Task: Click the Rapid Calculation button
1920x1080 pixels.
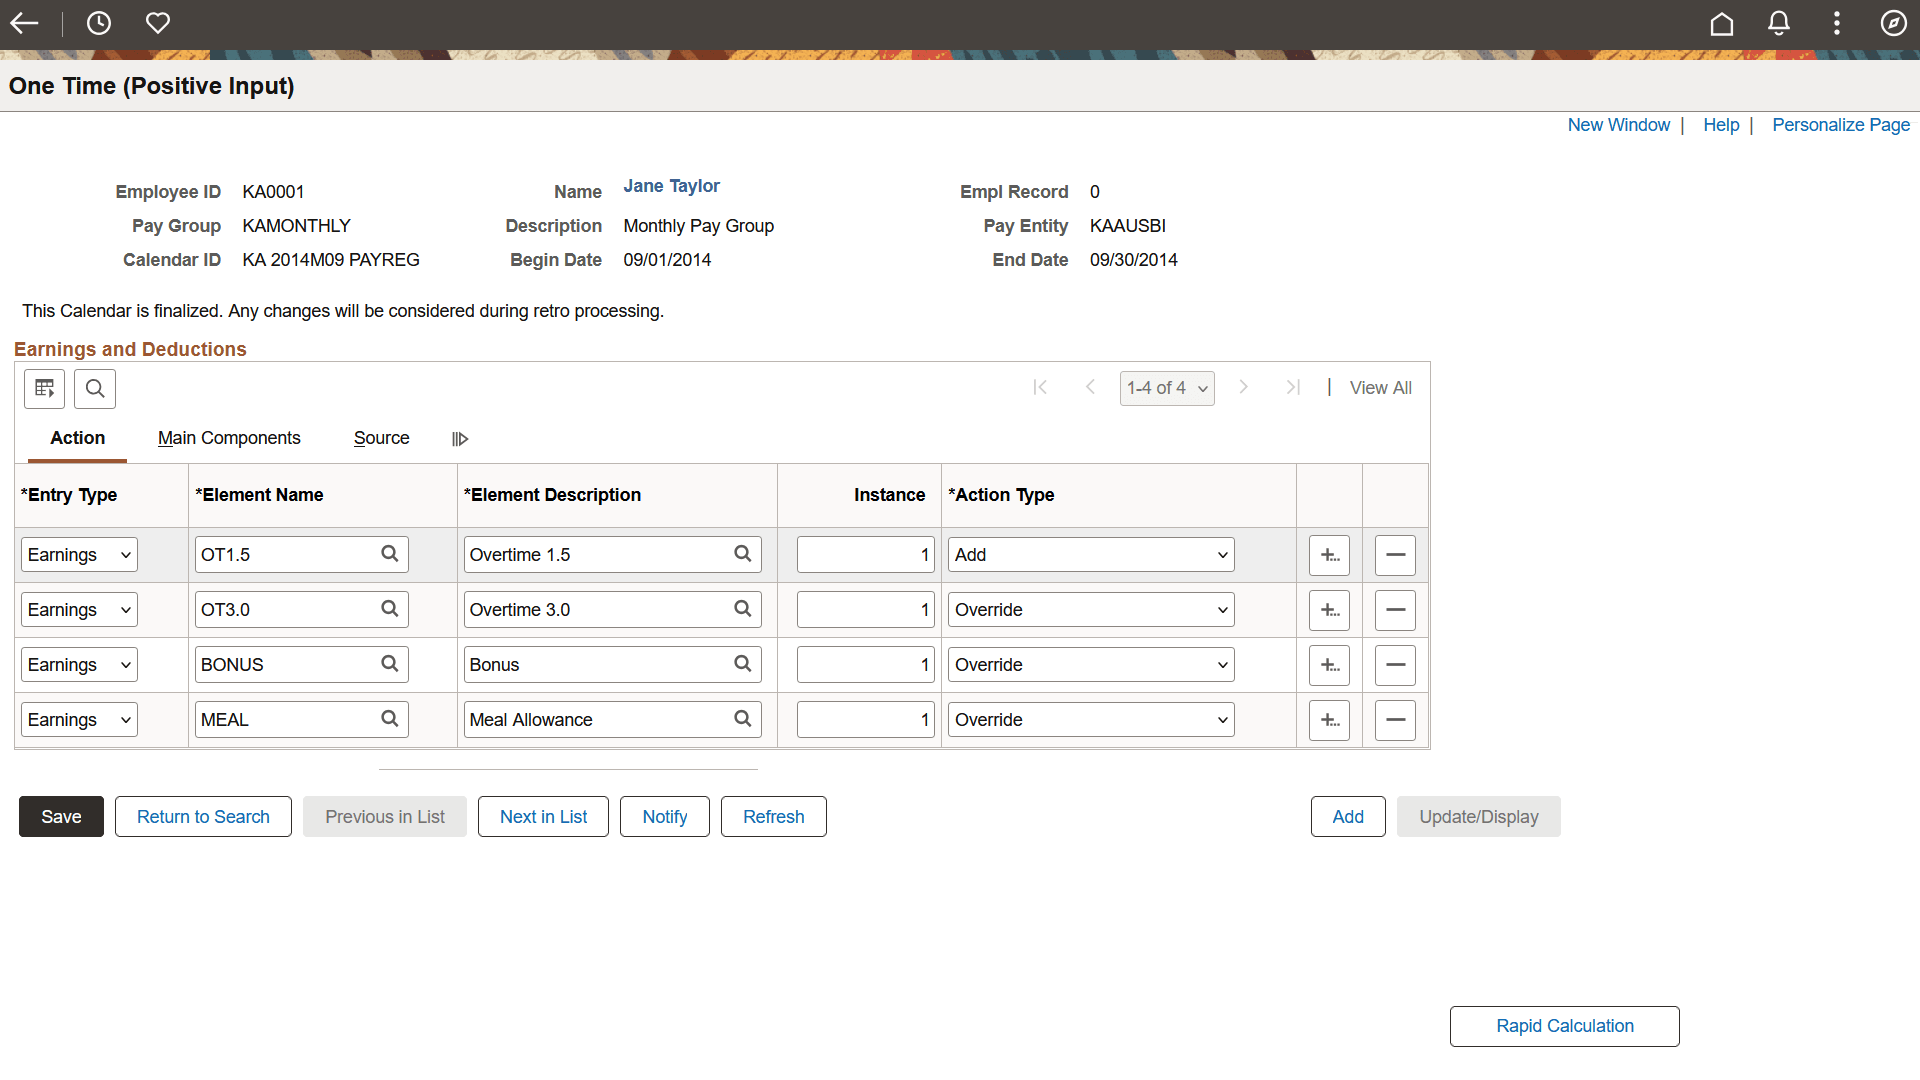Action: 1564,1026
